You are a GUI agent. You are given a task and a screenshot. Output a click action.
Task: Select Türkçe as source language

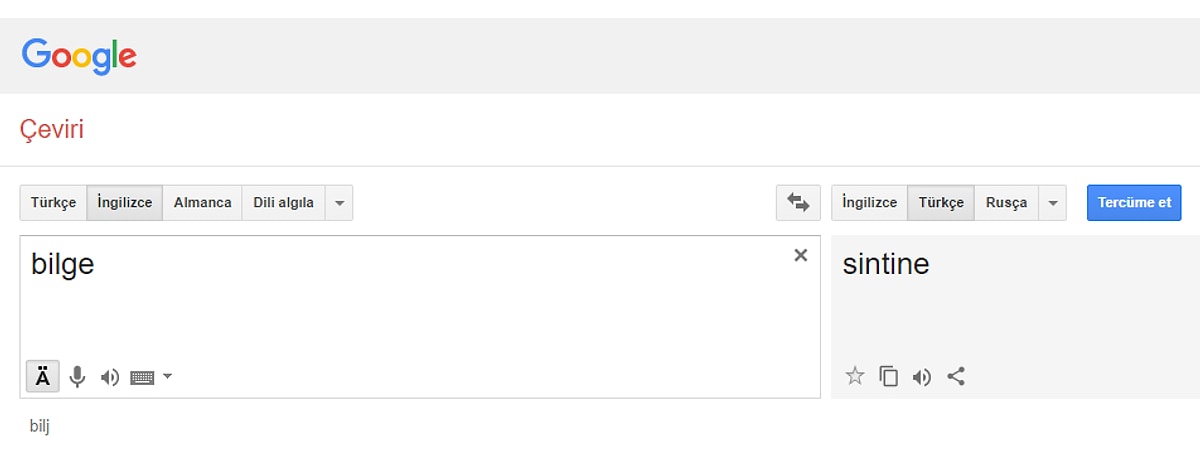tap(53, 203)
